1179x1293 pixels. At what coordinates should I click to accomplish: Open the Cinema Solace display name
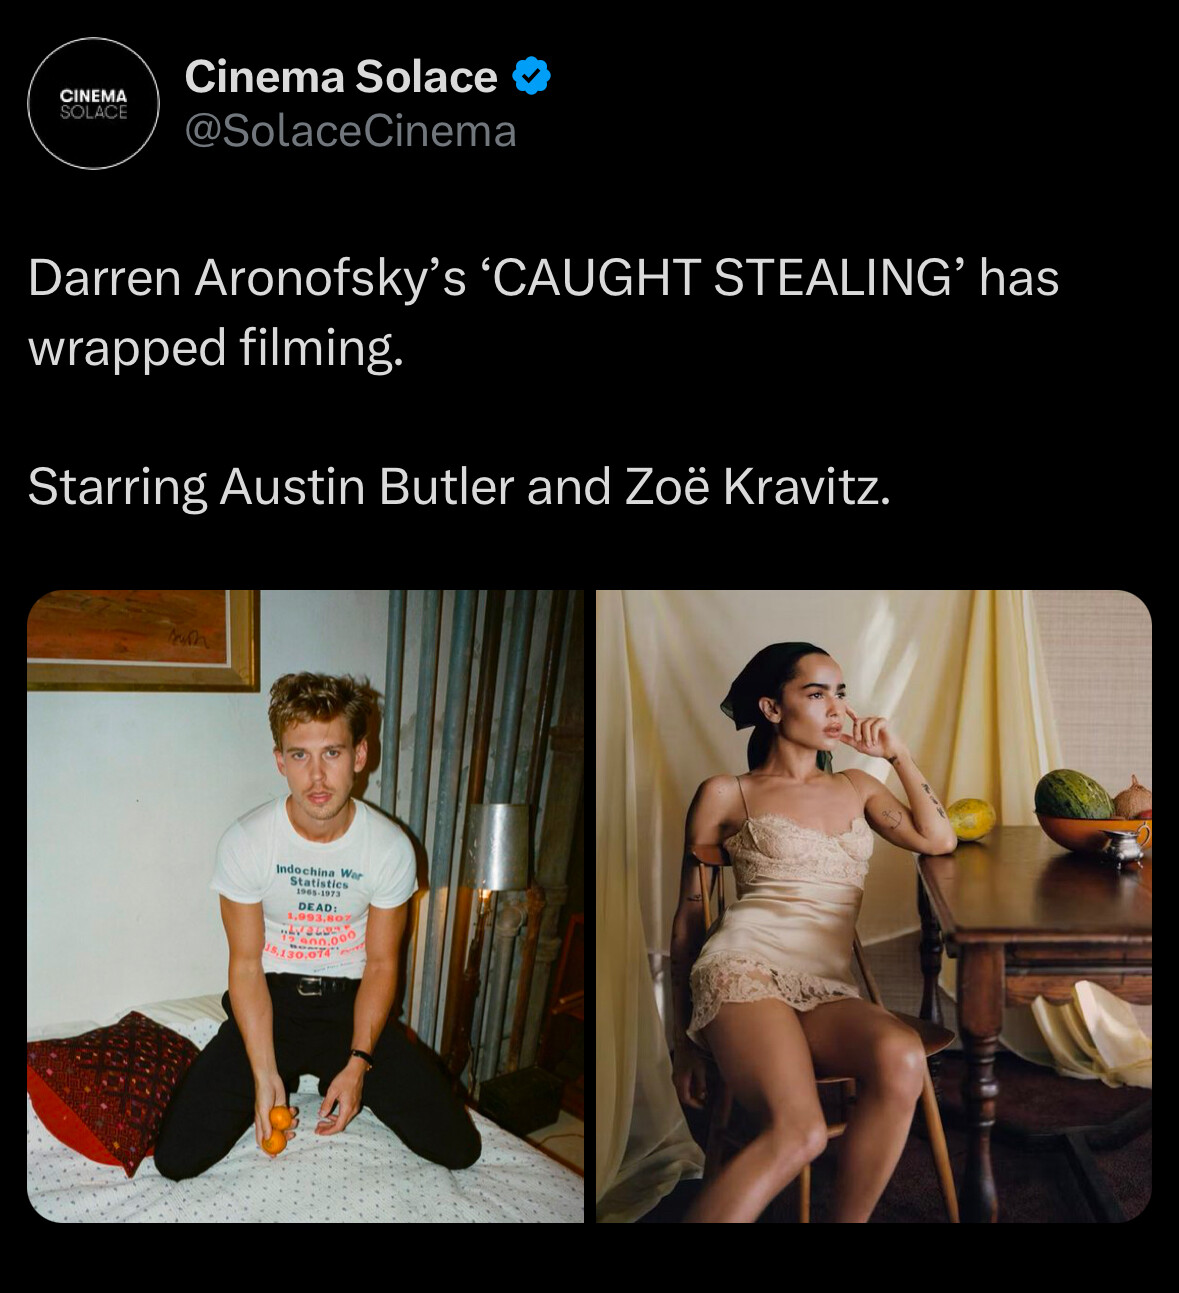[x=341, y=77]
